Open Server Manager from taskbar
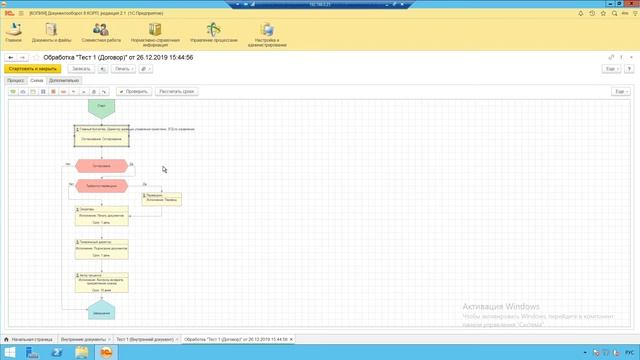 pyautogui.click(x=32, y=352)
